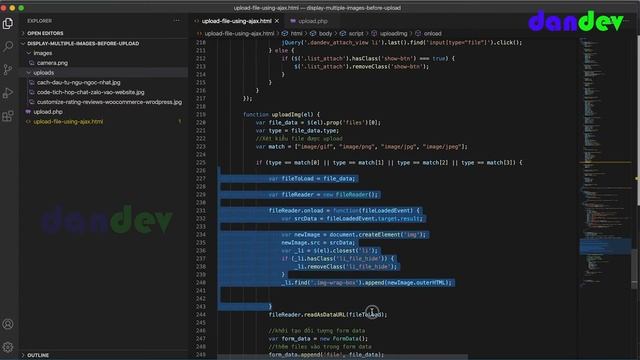Click the script breadcrumb item
640x360 pixels.
click(356, 33)
